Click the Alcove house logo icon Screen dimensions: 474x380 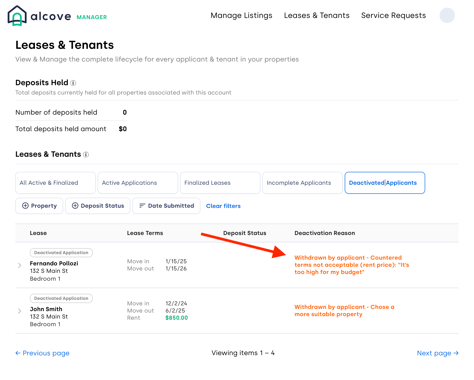pos(17,16)
